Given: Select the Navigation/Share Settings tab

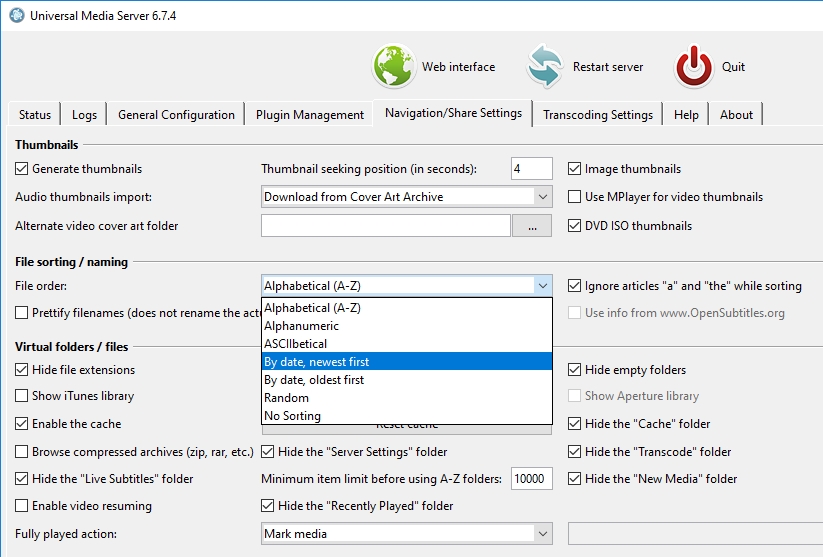Looking at the screenshot, I should pyautogui.click(x=453, y=113).
